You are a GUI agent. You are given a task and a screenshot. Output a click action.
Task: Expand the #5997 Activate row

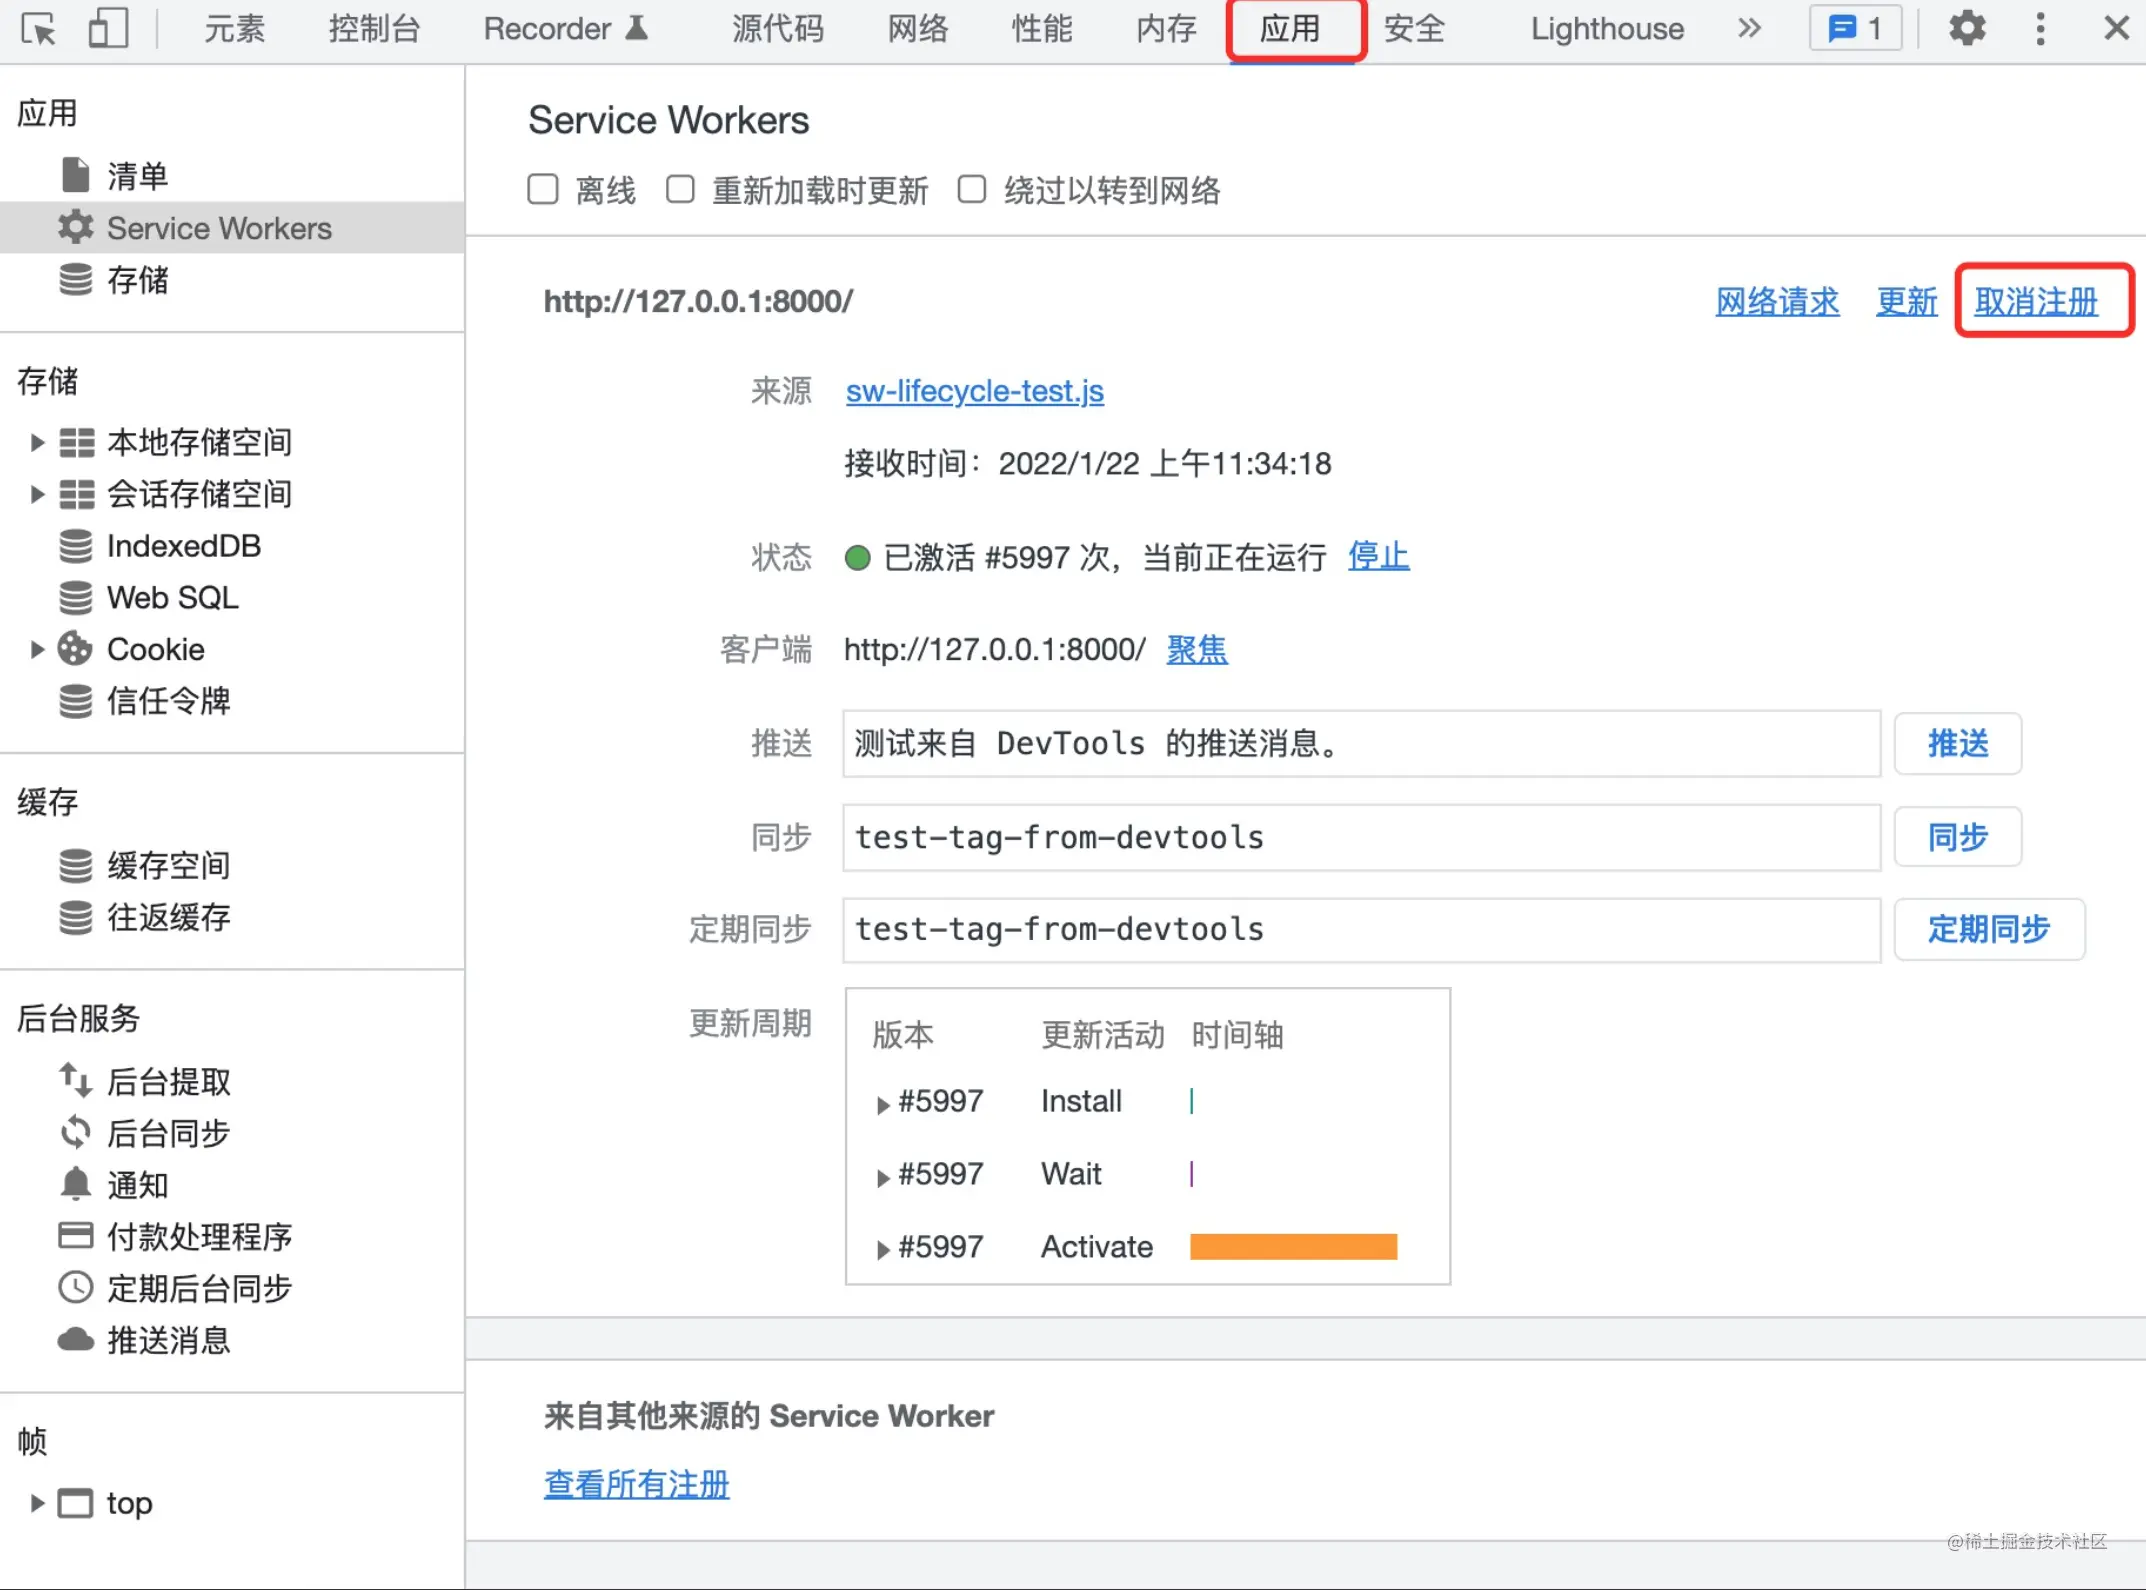coord(883,1250)
